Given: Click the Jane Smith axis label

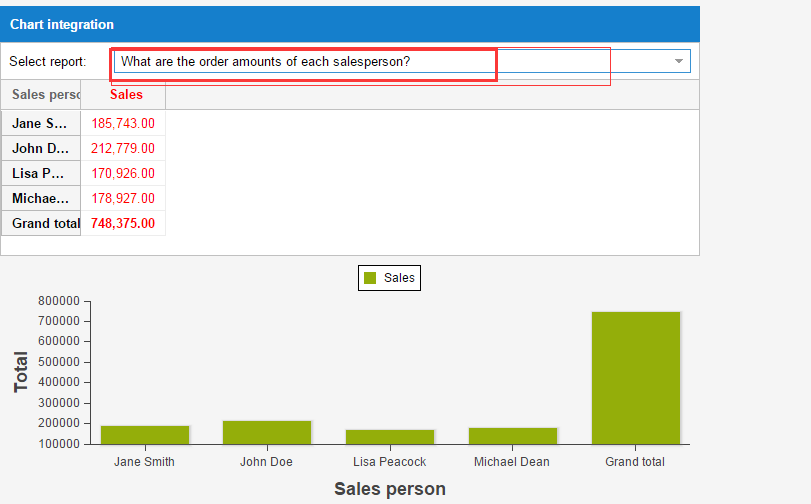Looking at the screenshot, I should pos(144,462).
